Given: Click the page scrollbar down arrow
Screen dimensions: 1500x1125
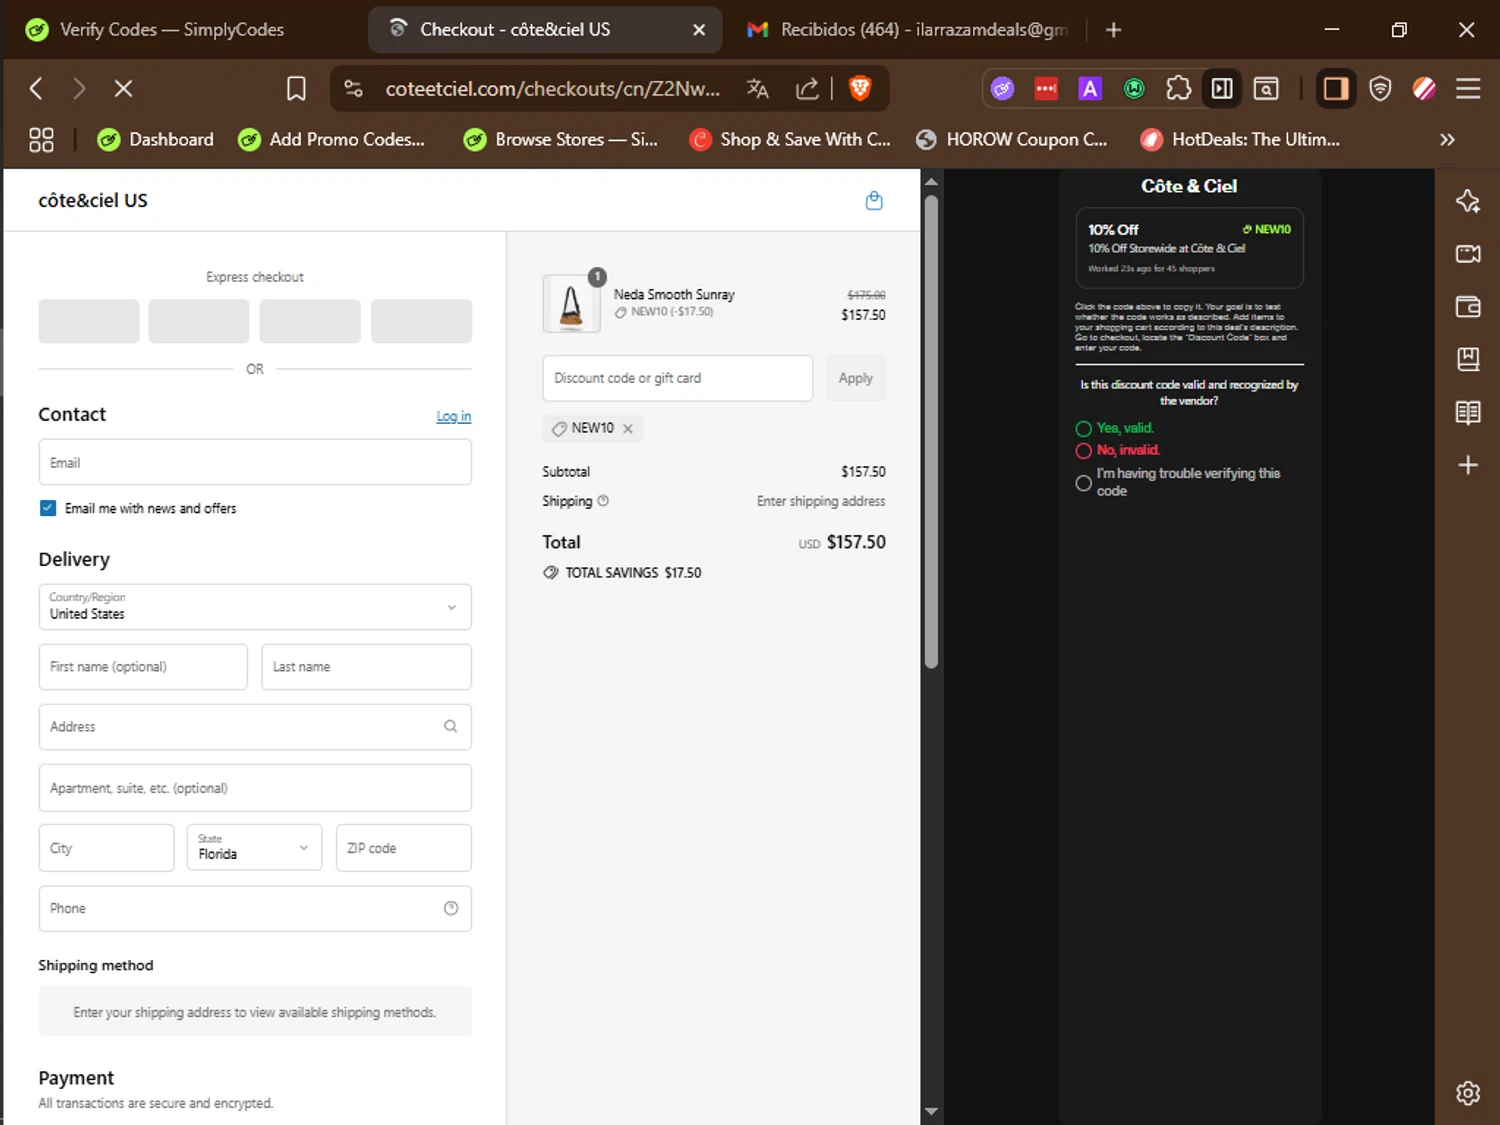Looking at the screenshot, I should pos(931,1111).
